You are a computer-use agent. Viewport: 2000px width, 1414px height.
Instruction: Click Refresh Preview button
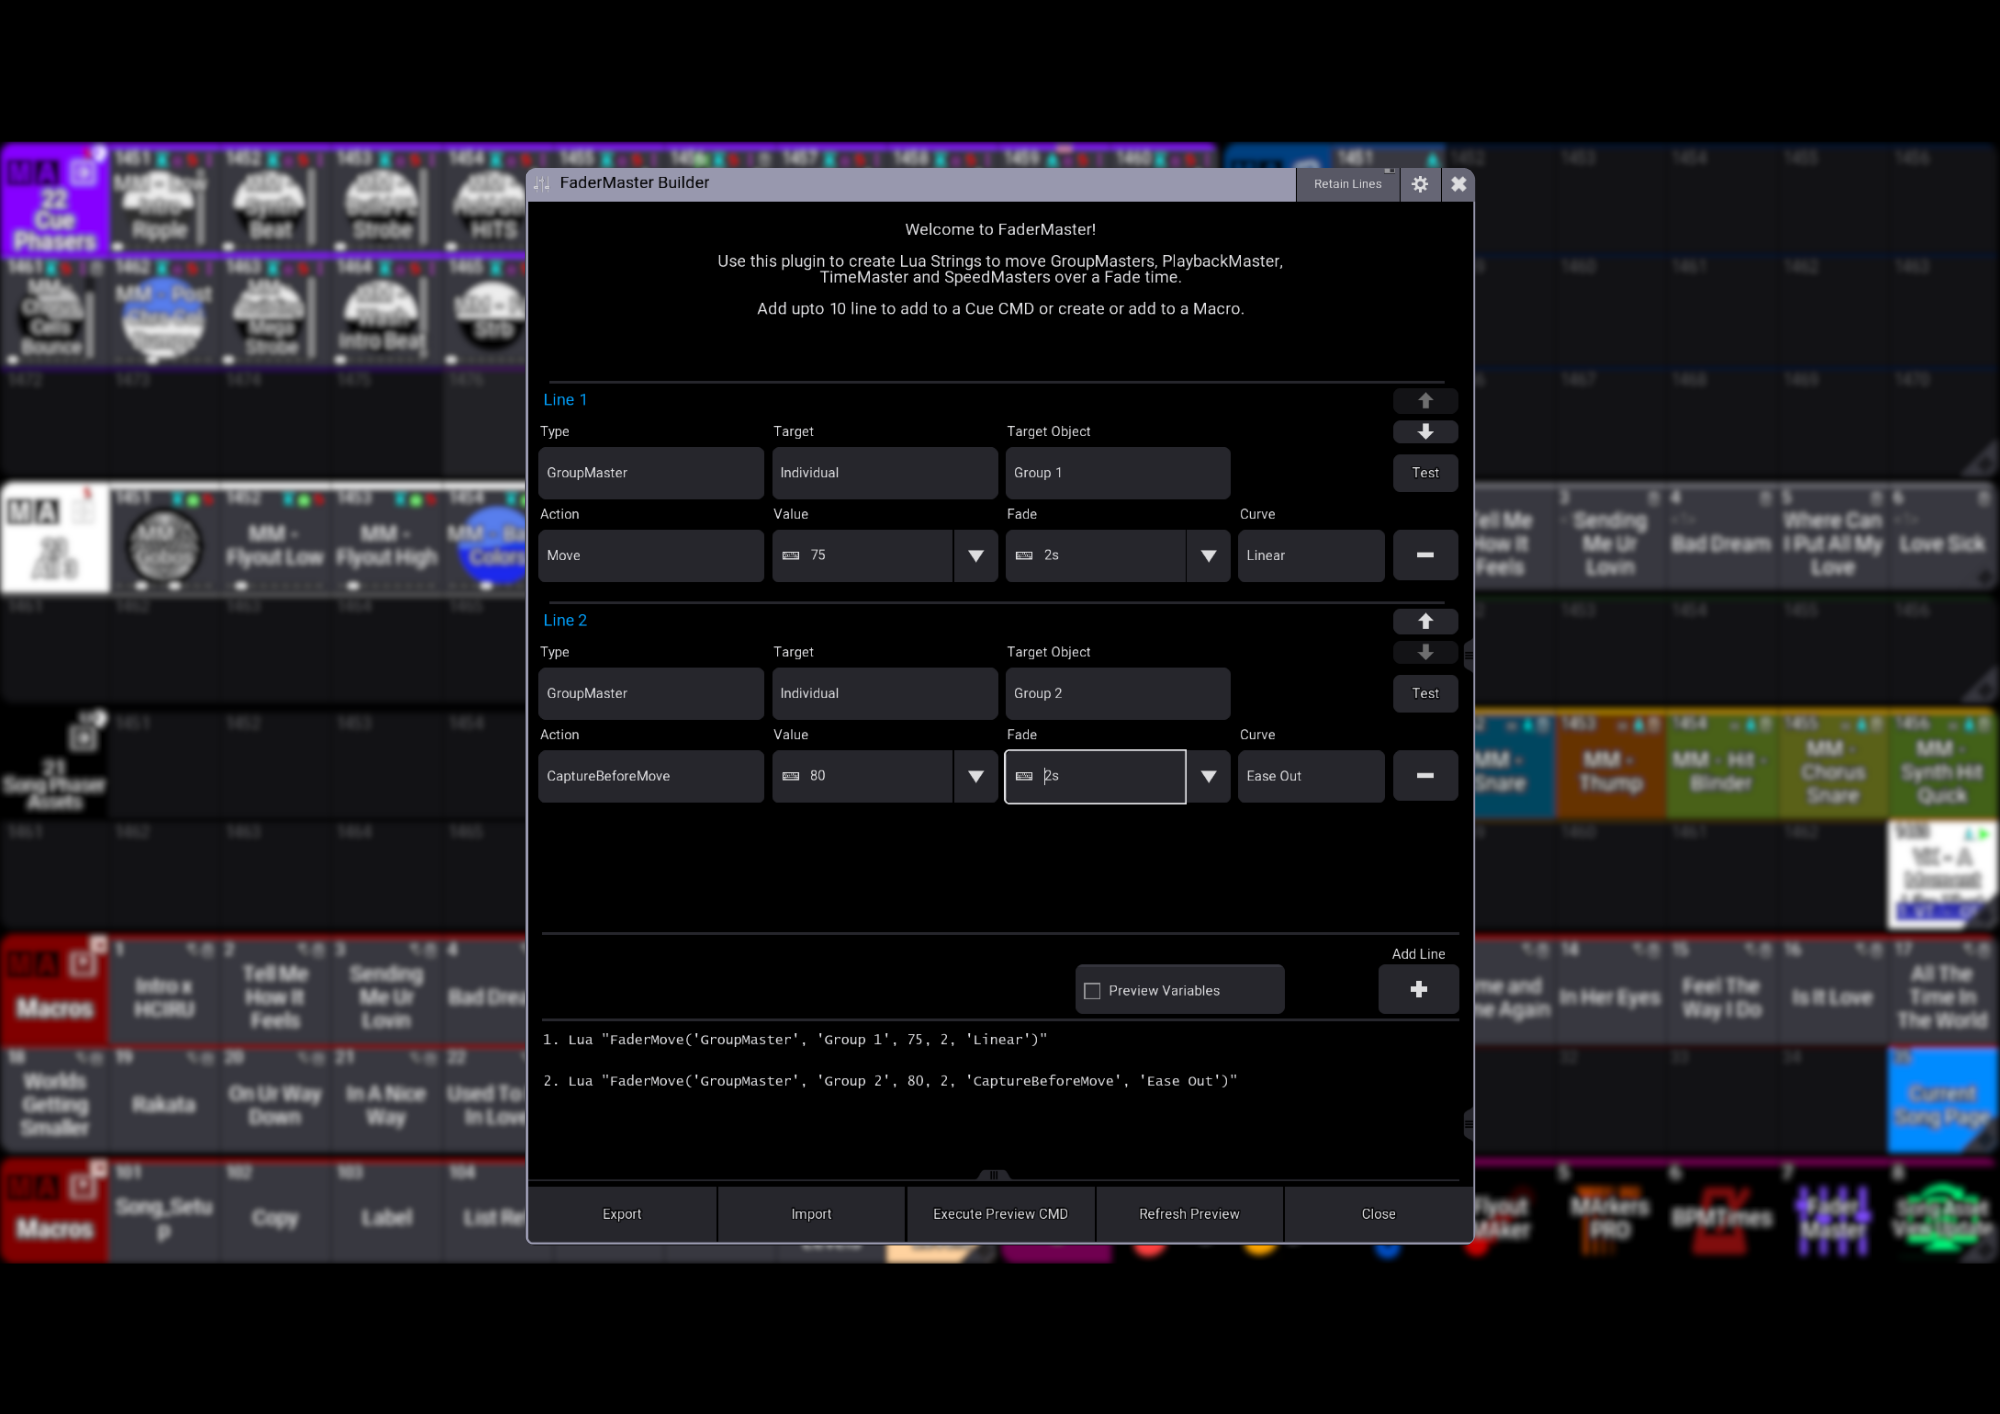(x=1189, y=1214)
